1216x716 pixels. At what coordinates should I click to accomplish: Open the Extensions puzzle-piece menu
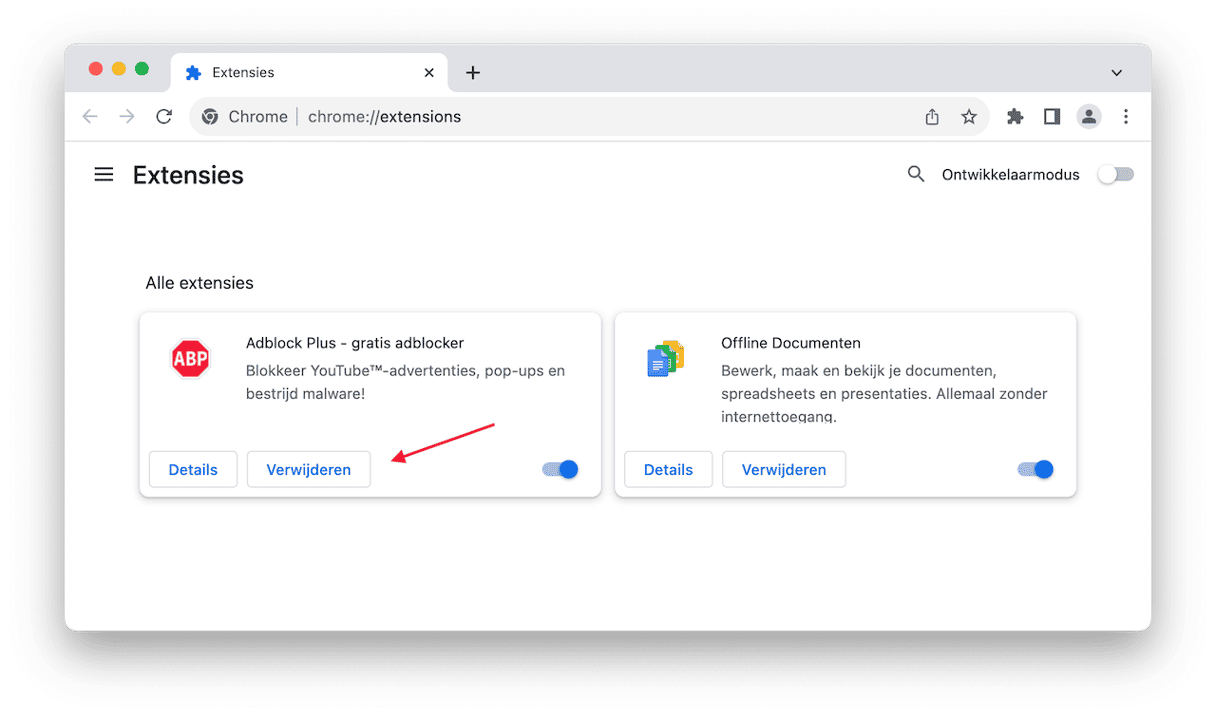tap(1015, 117)
